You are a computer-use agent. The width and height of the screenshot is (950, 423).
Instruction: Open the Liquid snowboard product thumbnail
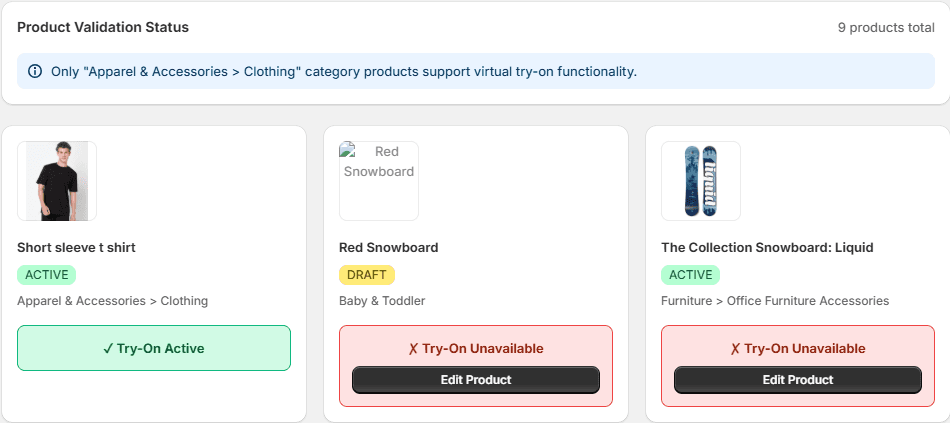click(701, 181)
